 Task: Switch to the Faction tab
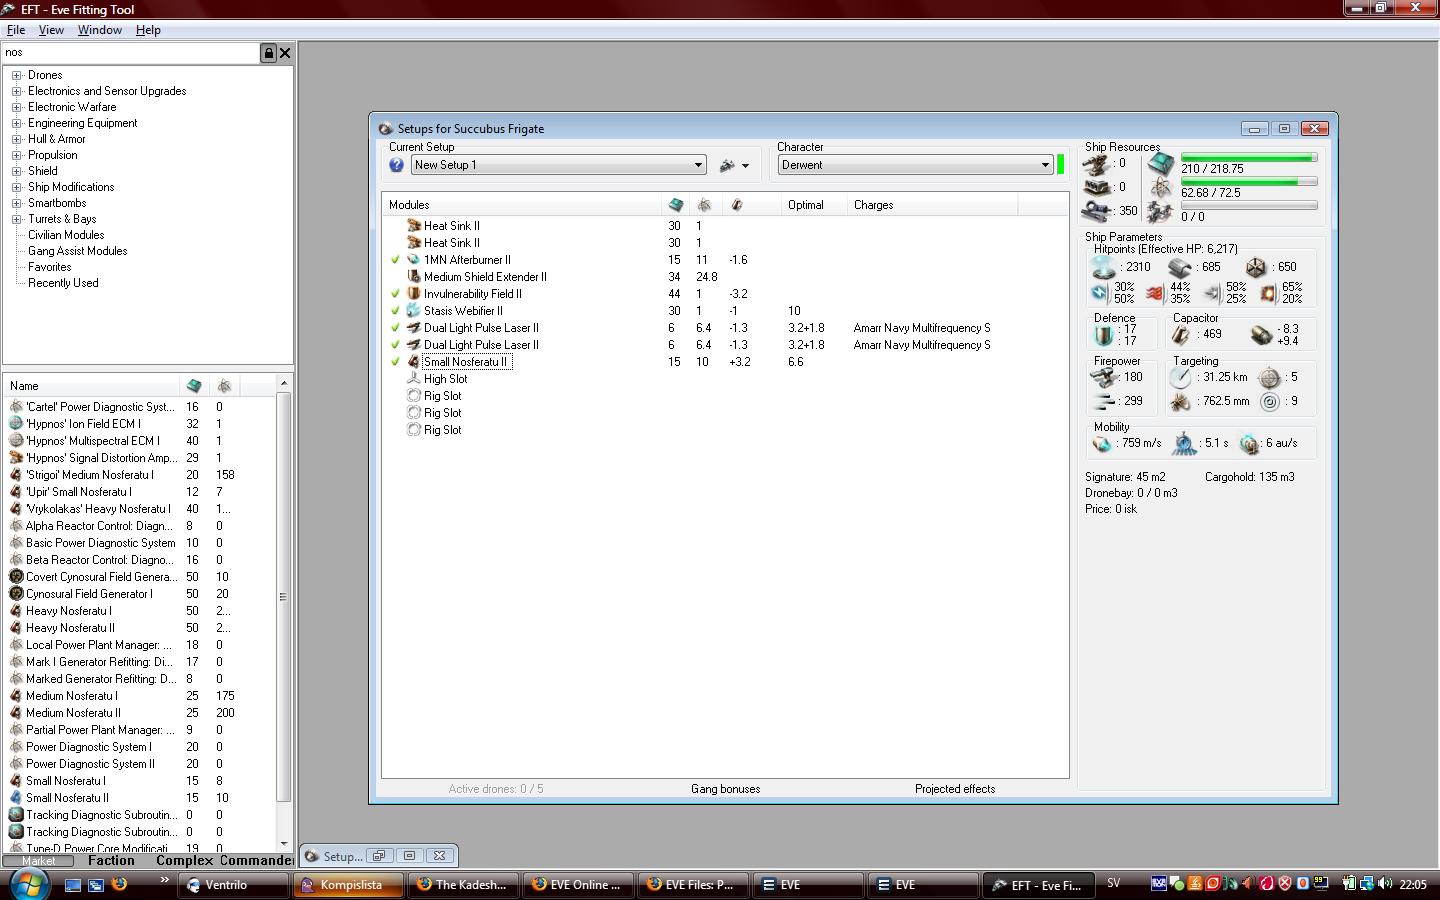111,860
